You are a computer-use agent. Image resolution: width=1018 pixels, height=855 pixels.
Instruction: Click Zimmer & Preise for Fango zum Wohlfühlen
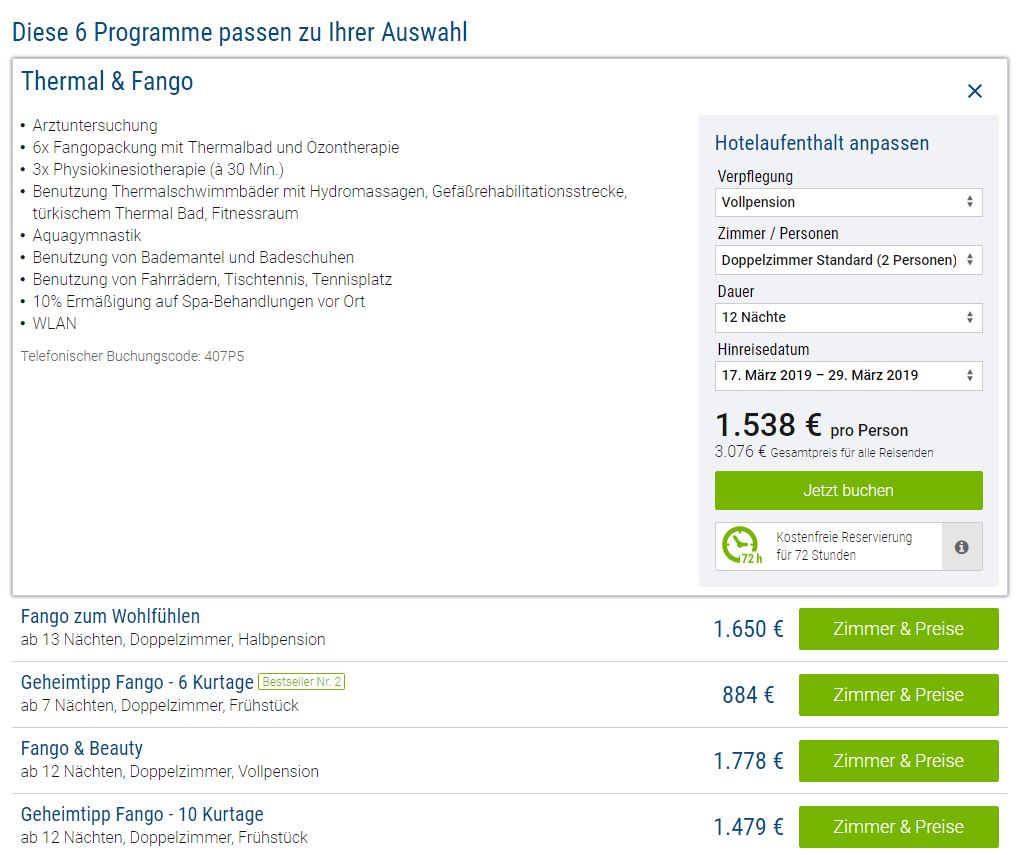click(898, 629)
